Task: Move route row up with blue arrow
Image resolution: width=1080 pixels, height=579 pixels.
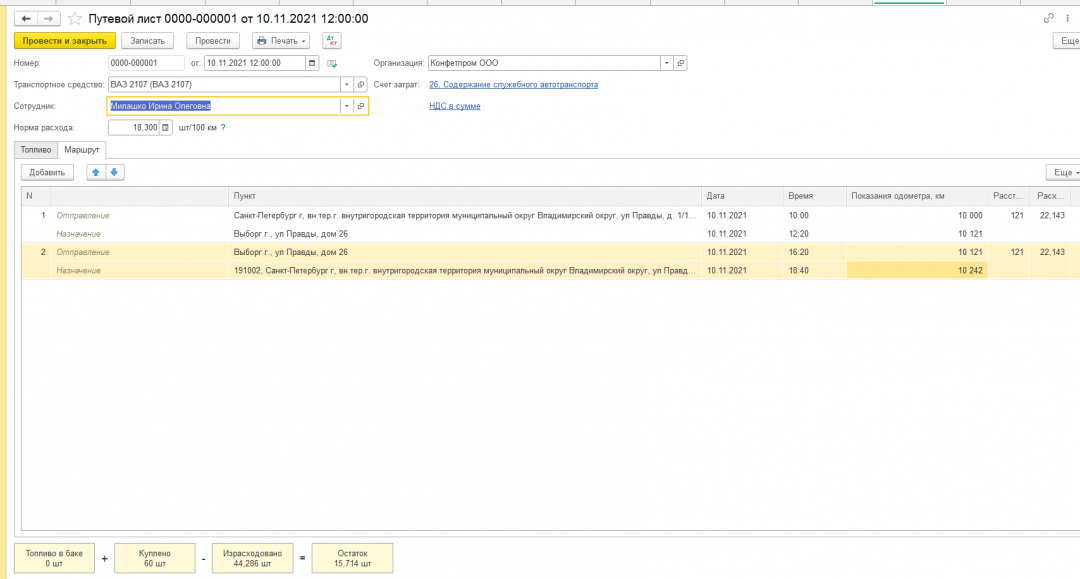Action: (x=96, y=172)
